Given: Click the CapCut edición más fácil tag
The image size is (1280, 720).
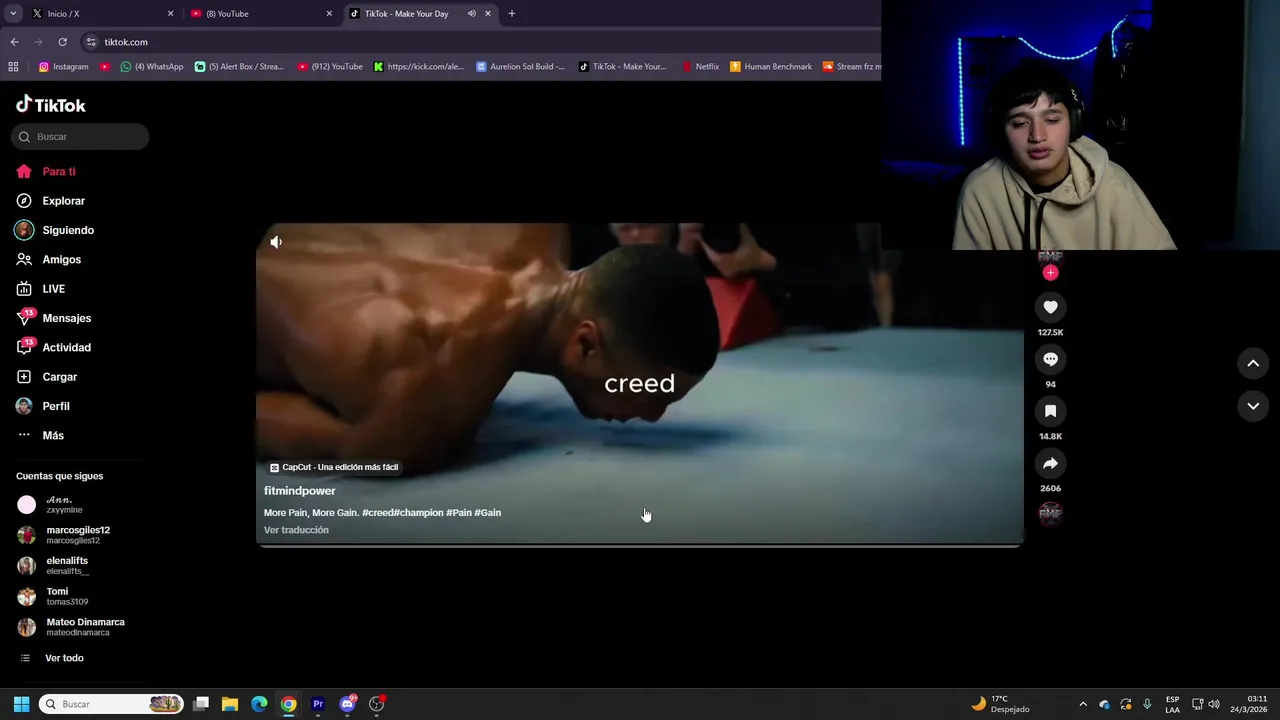Looking at the screenshot, I should click(x=334, y=467).
